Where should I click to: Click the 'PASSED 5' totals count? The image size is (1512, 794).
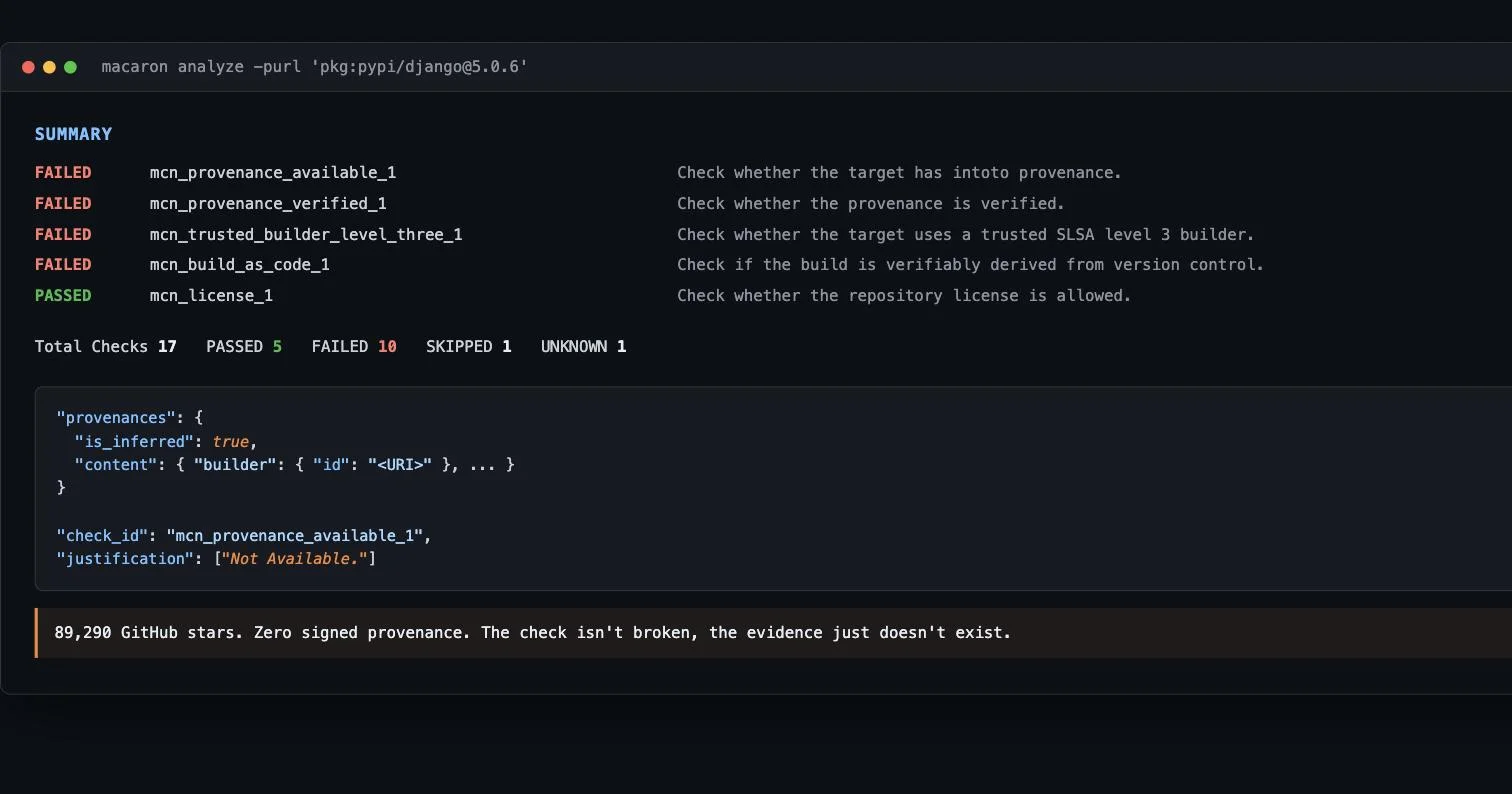(x=244, y=347)
